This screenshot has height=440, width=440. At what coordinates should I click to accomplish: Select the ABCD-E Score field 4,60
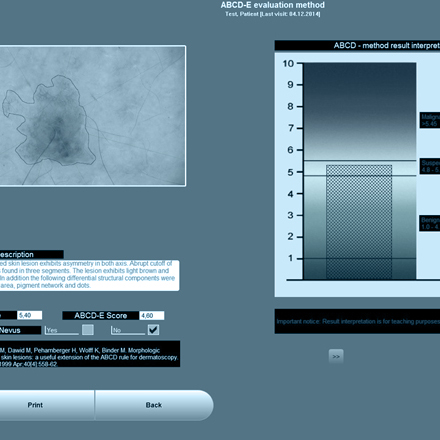pos(152,315)
